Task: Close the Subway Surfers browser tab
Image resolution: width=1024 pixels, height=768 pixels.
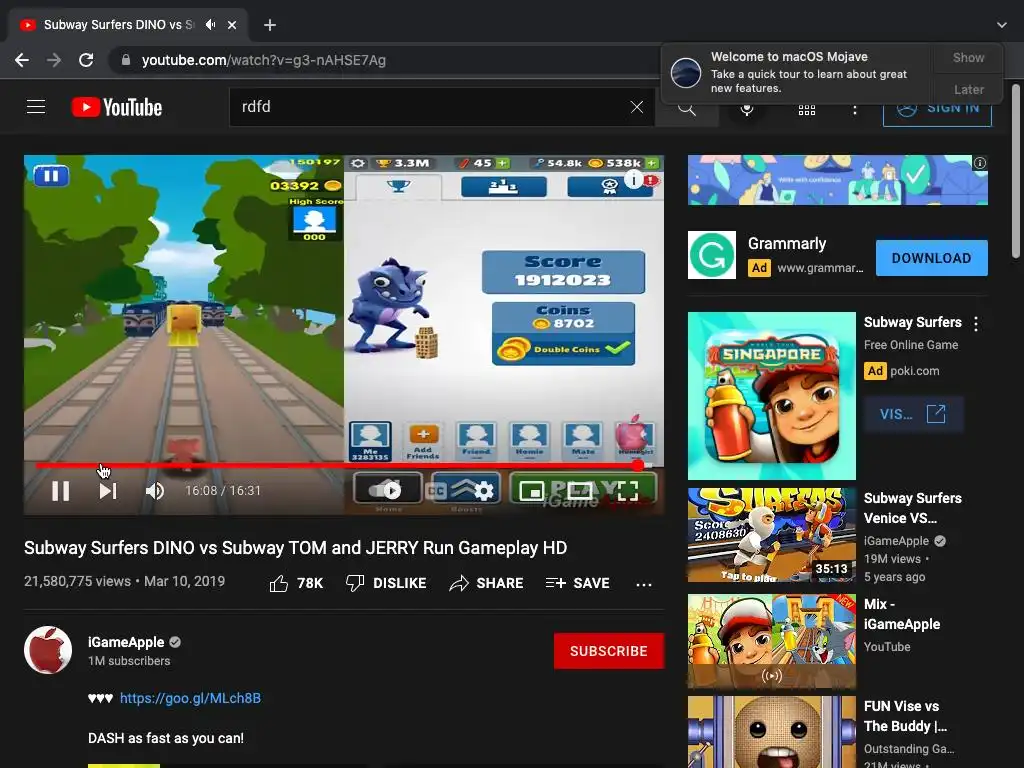Action: tap(232, 25)
